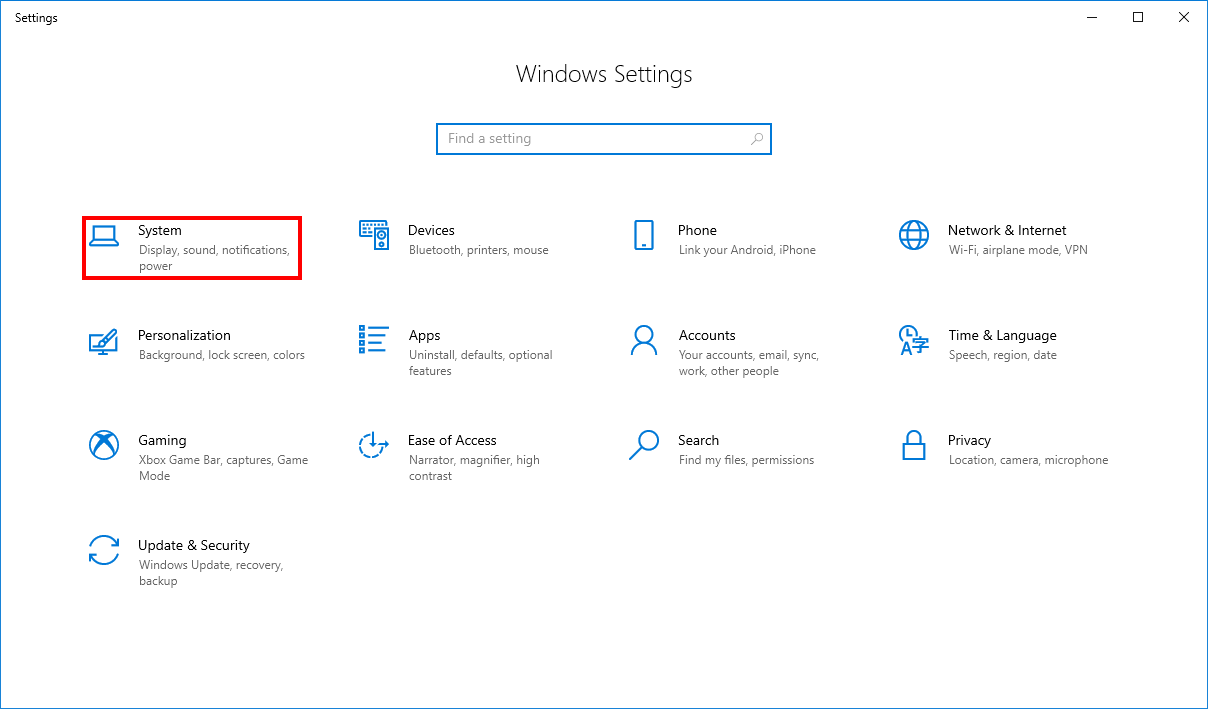Open the Devices settings title
1208x709 pixels.
[x=431, y=230]
